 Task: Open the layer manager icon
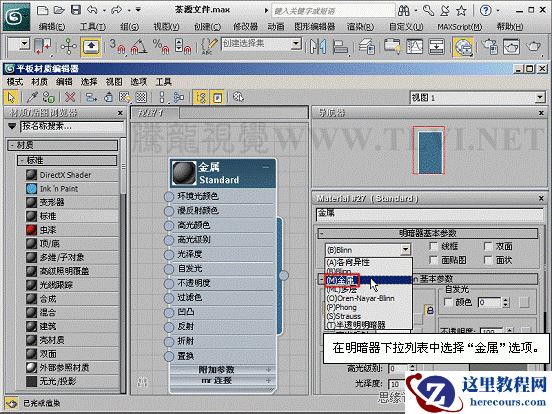366,46
